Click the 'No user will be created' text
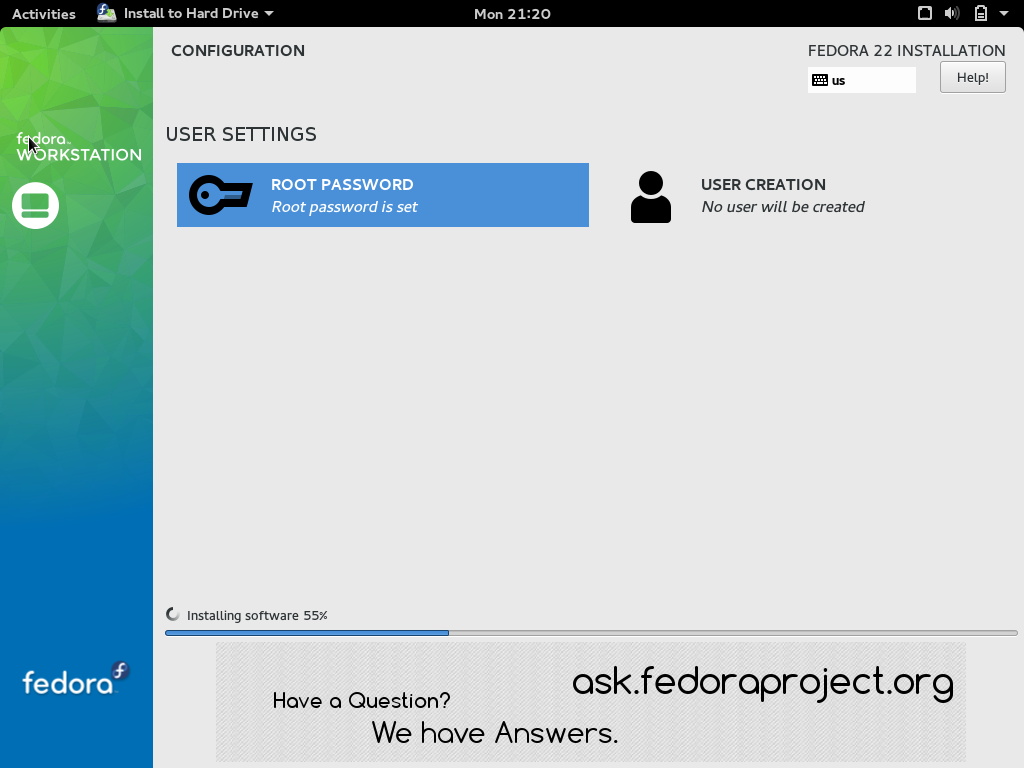This screenshot has height=768, width=1024. 782,207
